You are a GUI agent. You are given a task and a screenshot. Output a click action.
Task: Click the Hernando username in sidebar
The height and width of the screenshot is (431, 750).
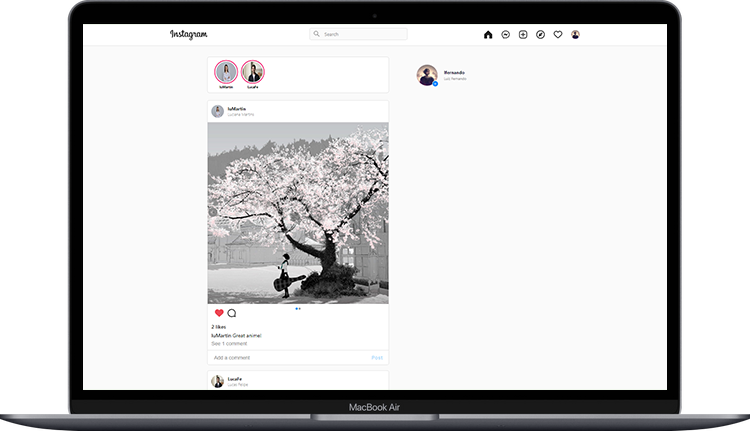click(x=454, y=72)
